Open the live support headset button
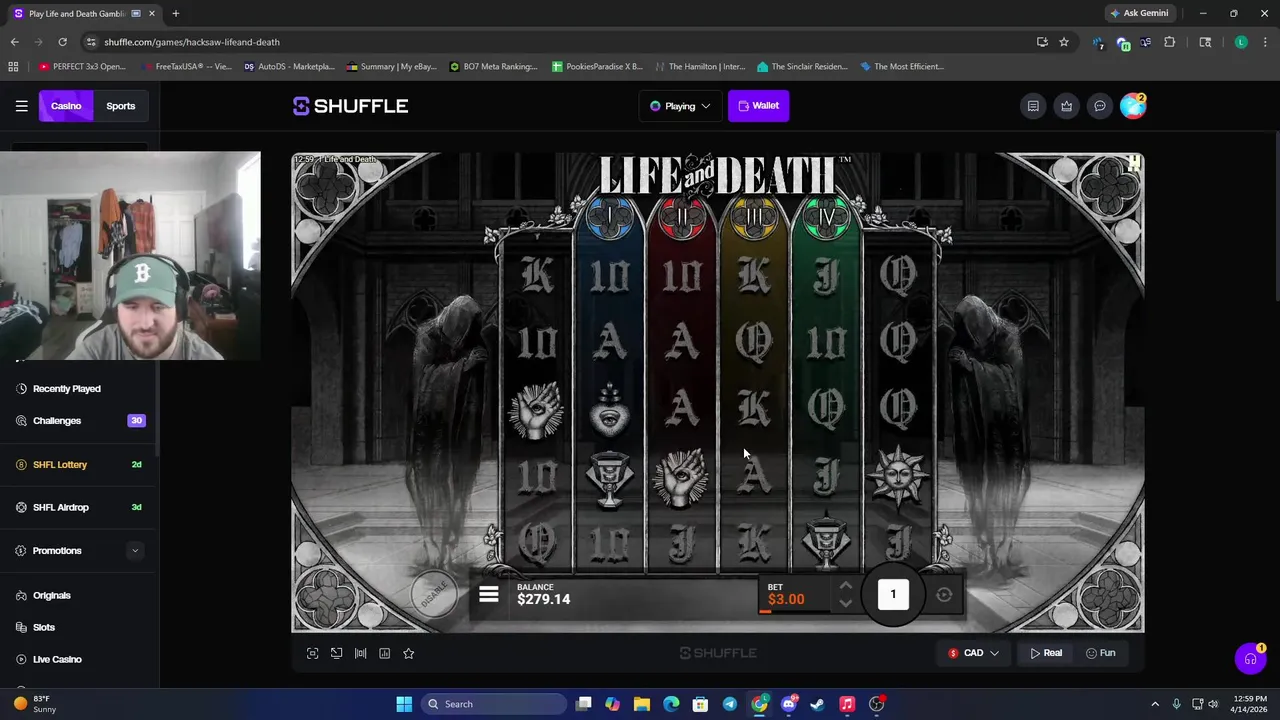The image size is (1280, 720). coord(1250,659)
